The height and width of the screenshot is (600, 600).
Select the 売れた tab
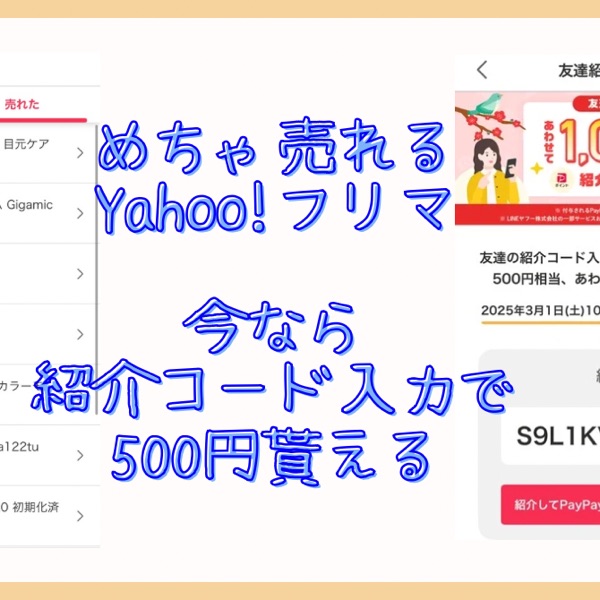point(22,104)
